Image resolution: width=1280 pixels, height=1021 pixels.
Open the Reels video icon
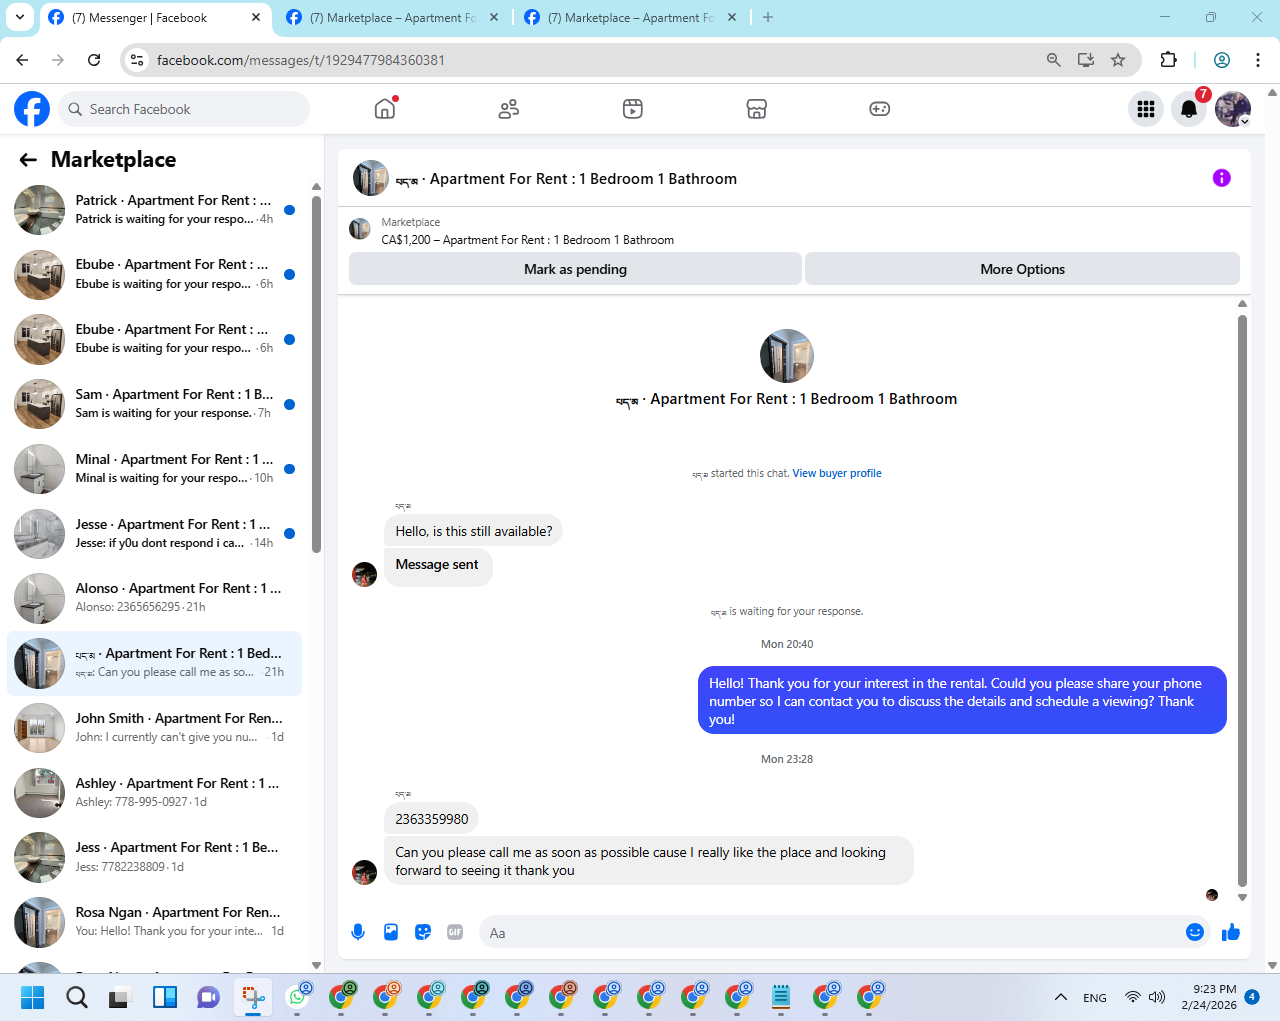click(633, 109)
